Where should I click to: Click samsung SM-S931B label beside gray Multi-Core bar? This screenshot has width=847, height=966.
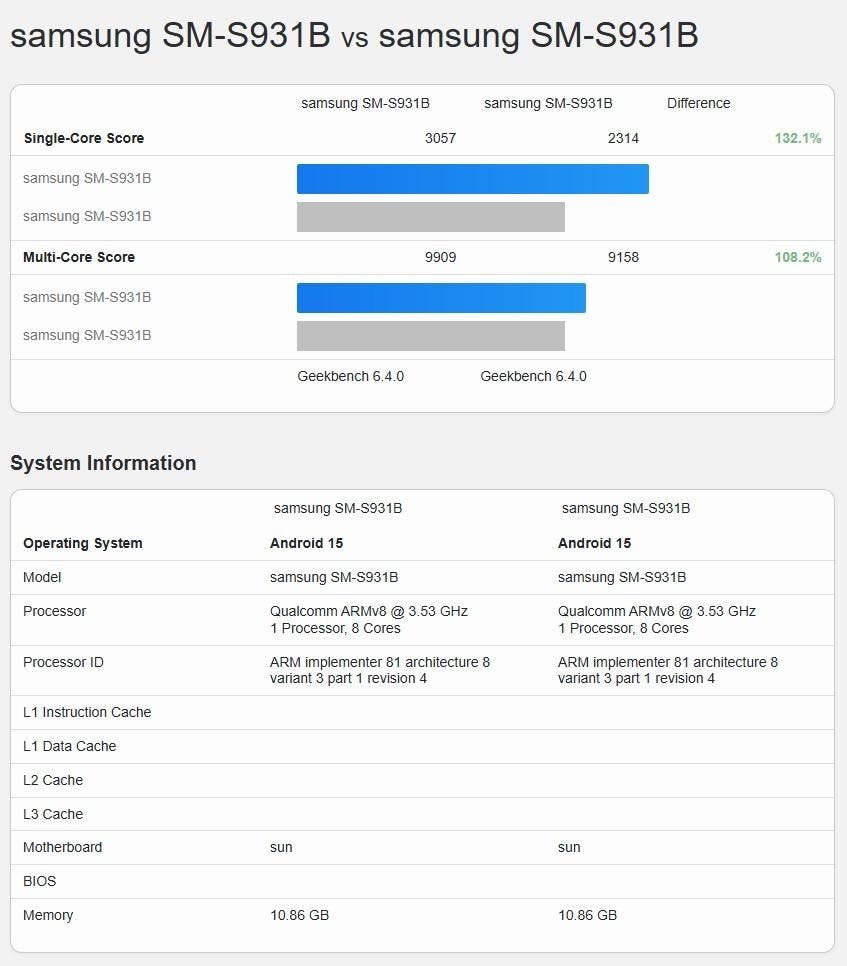(87, 335)
